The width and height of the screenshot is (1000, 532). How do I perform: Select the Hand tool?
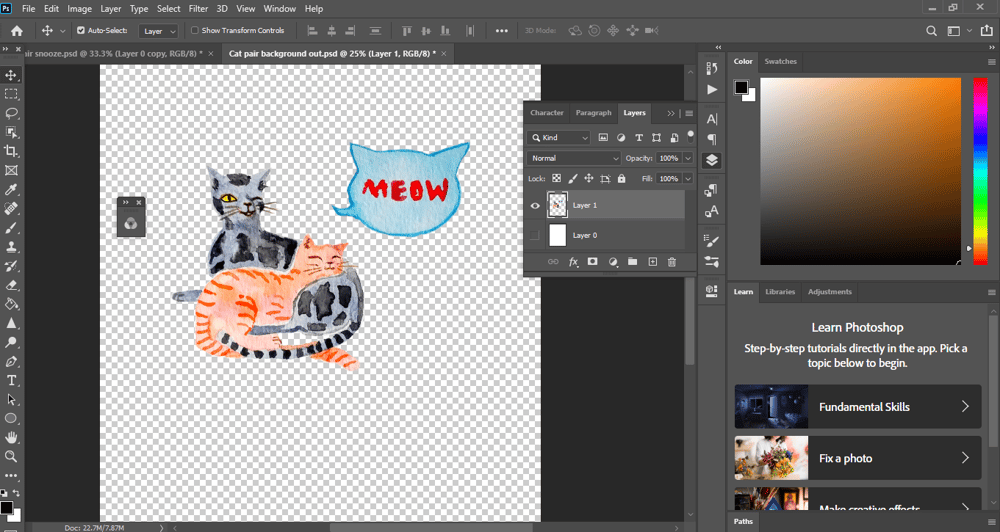[11, 438]
